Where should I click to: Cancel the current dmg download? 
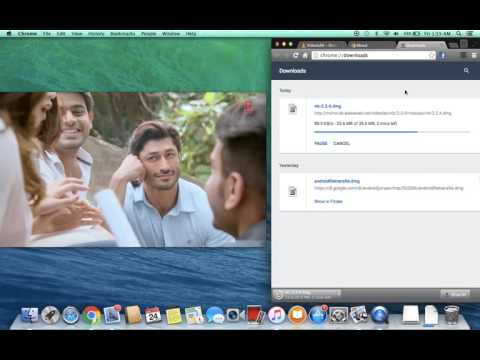coord(341,143)
